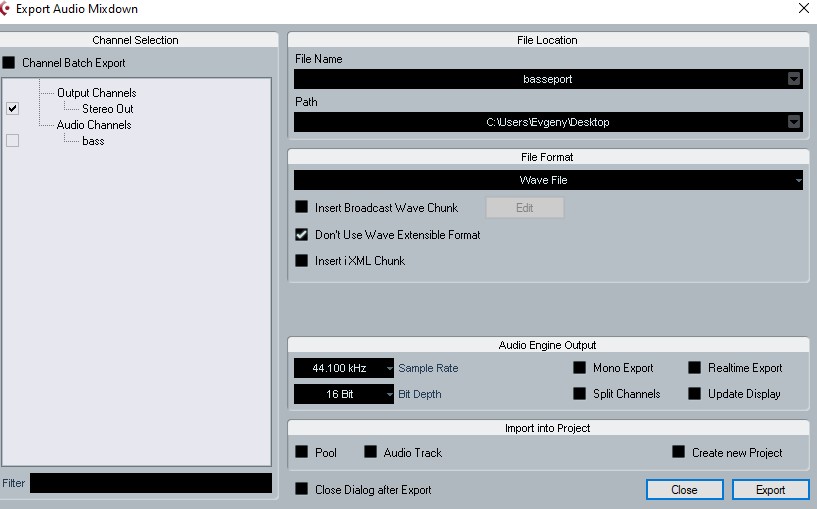
Task: Open the Wave File format dropdown
Action: point(548,180)
